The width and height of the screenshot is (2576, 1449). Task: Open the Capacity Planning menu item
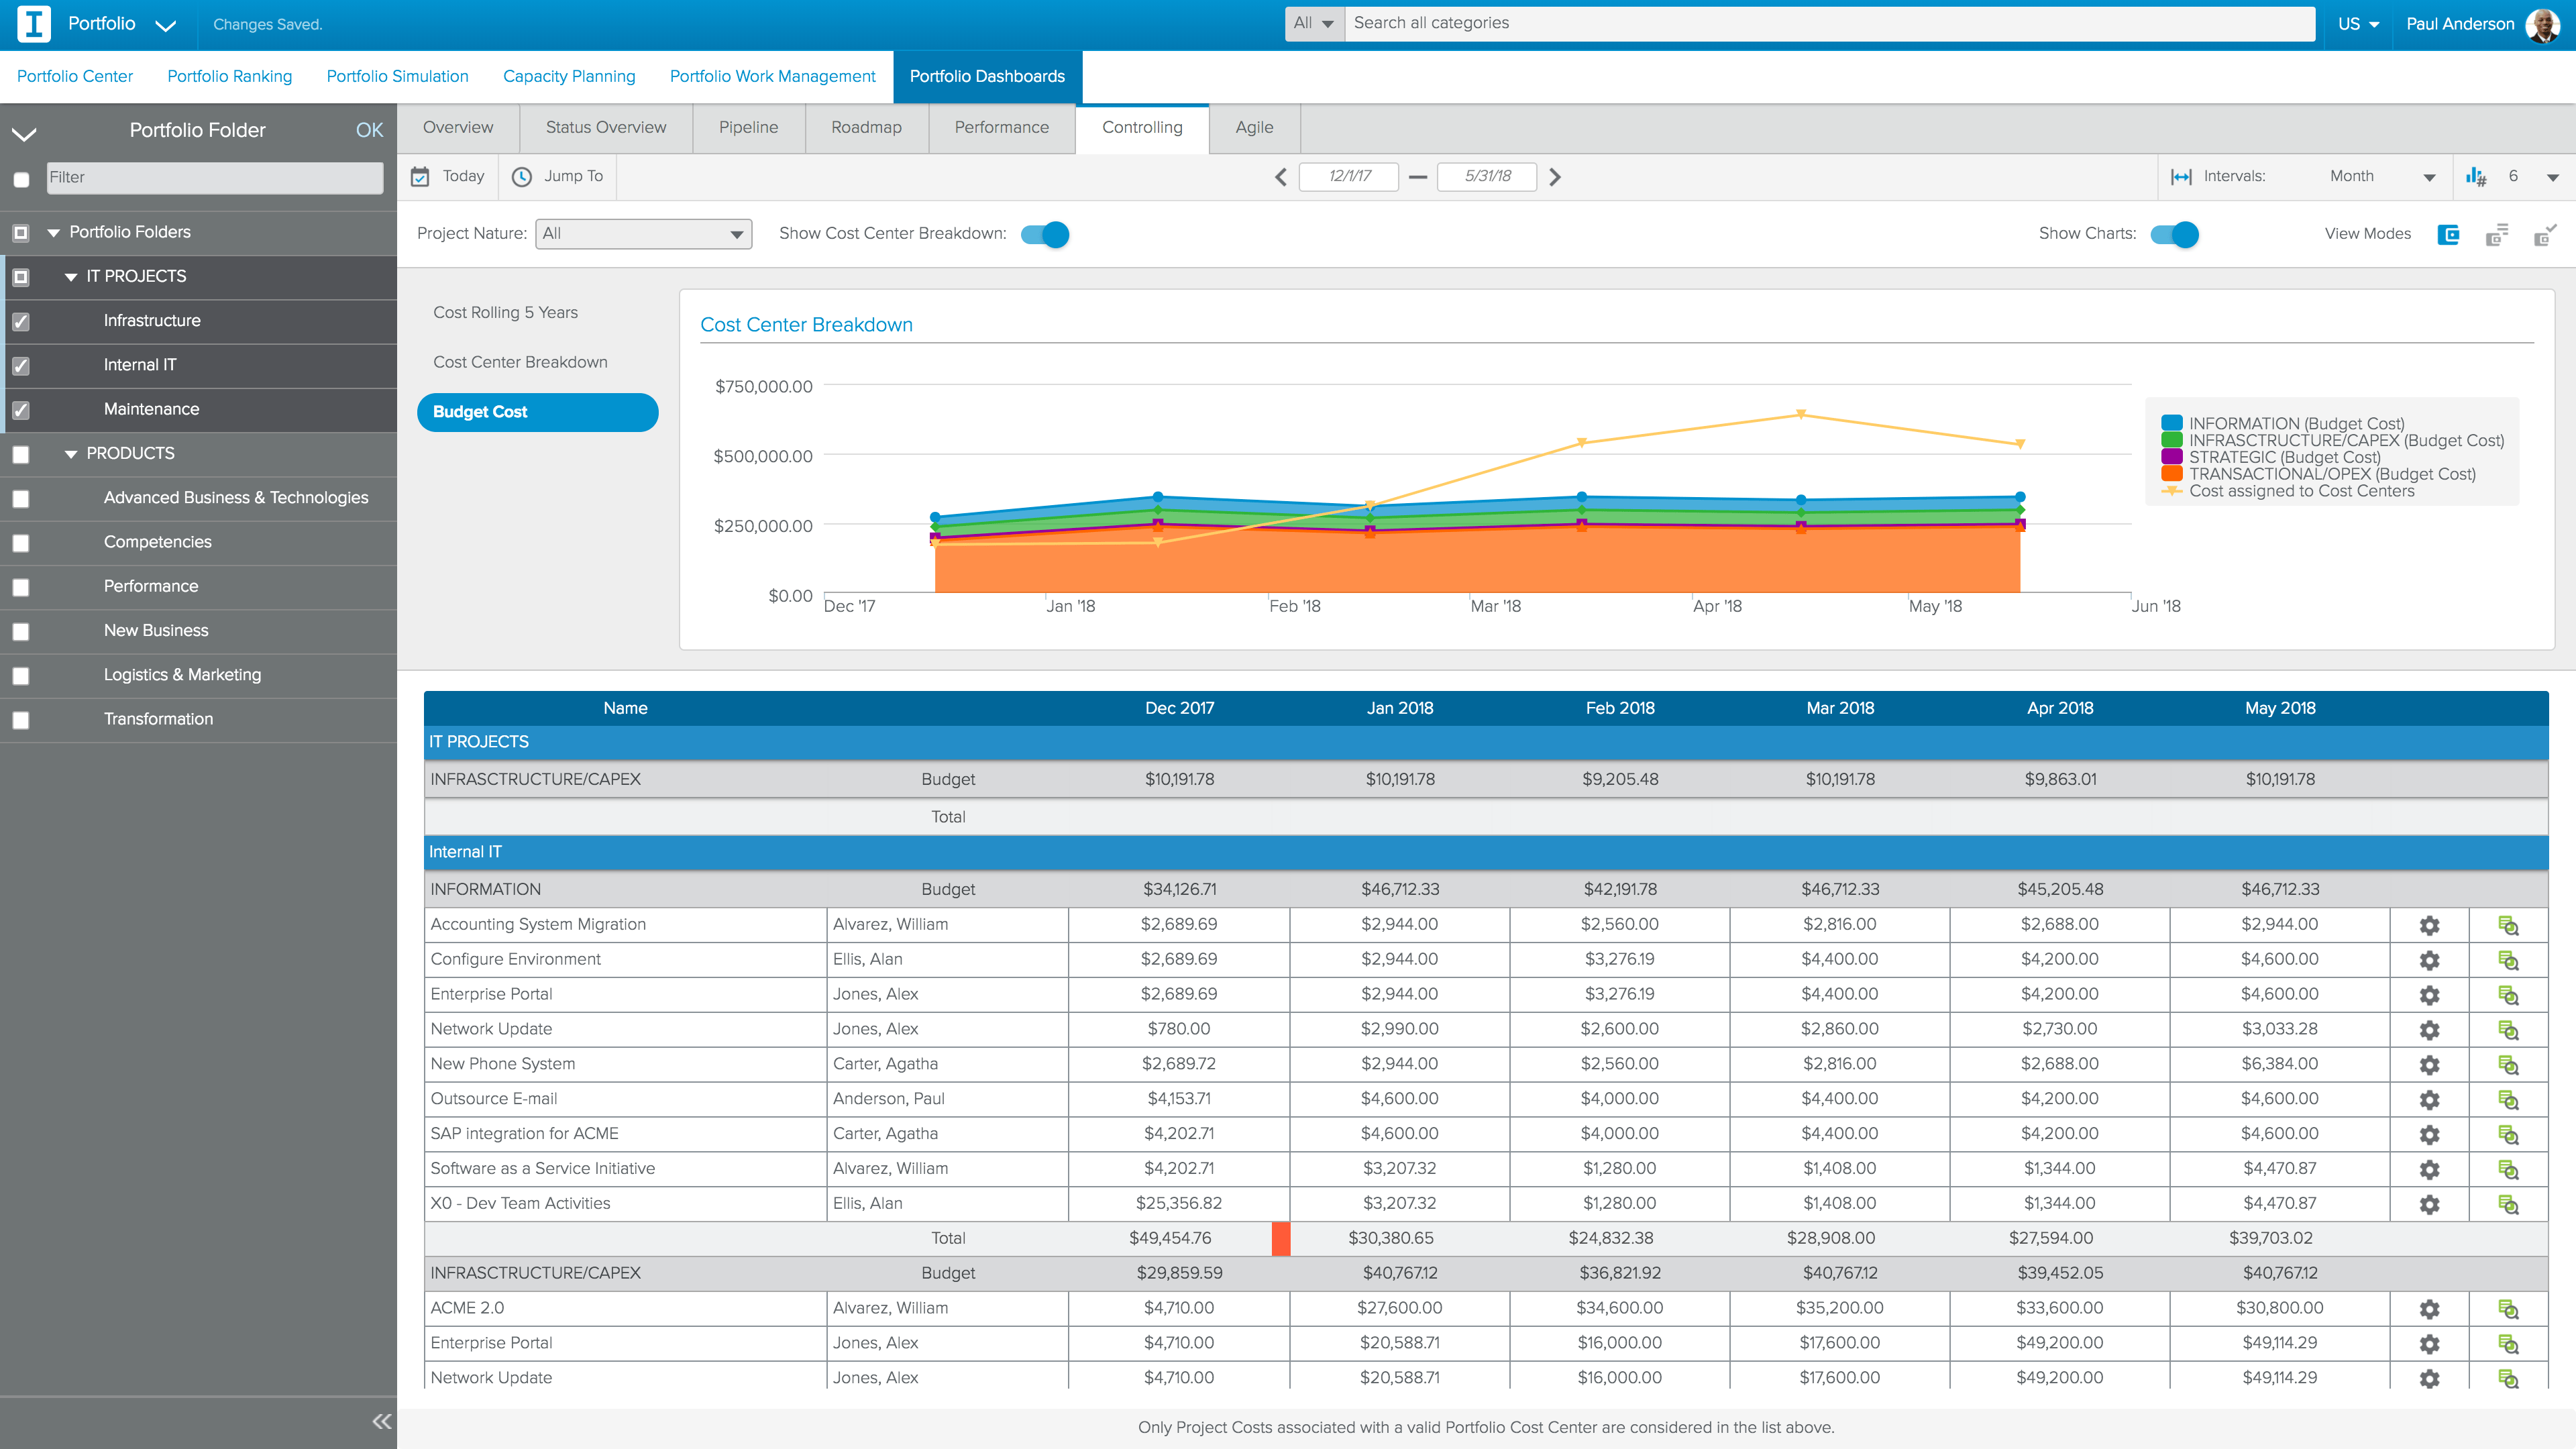(x=569, y=76)
